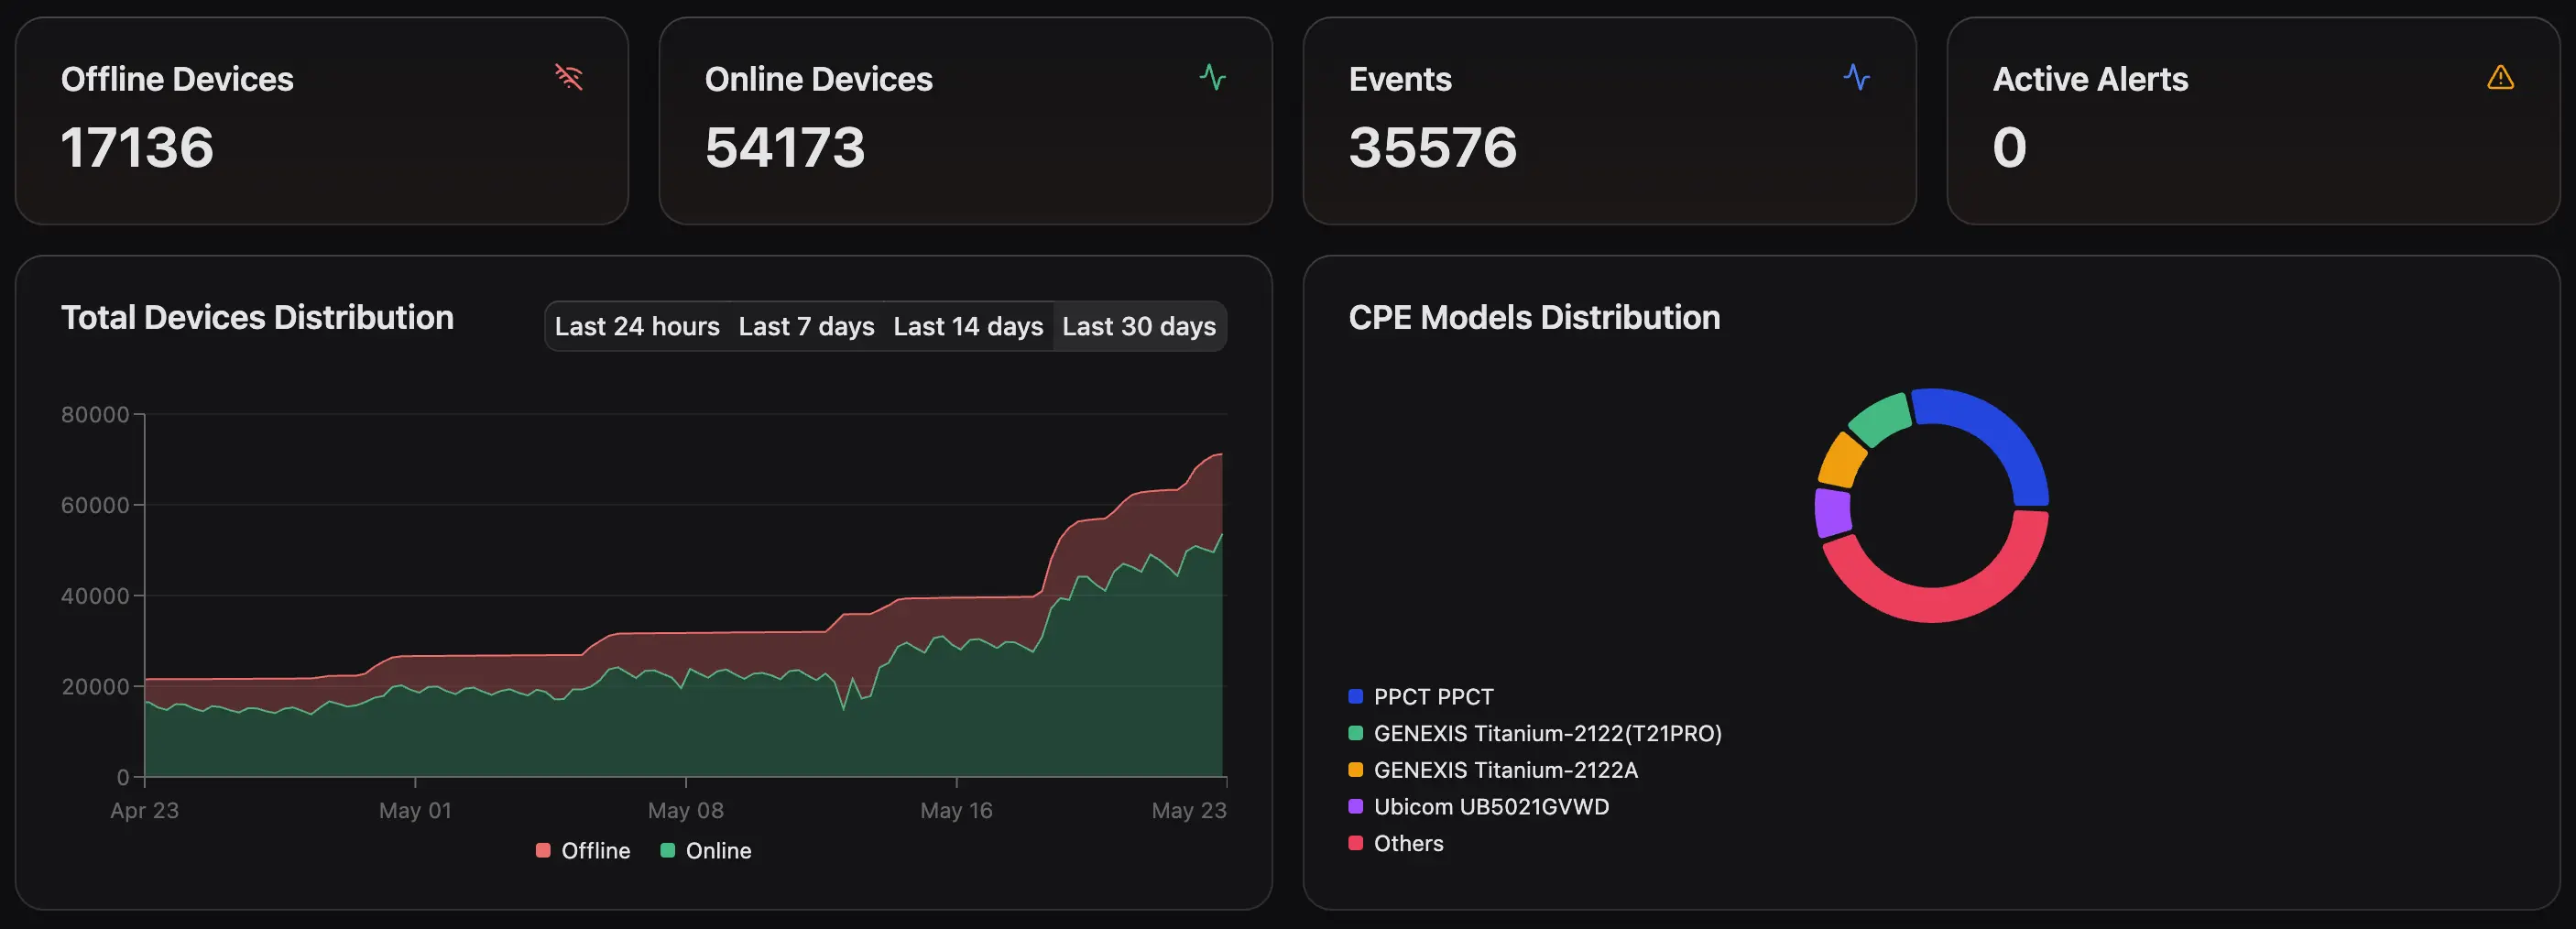Click the purple Ubicom legend color square
2576x929 pixels.
coord(1356,806)
